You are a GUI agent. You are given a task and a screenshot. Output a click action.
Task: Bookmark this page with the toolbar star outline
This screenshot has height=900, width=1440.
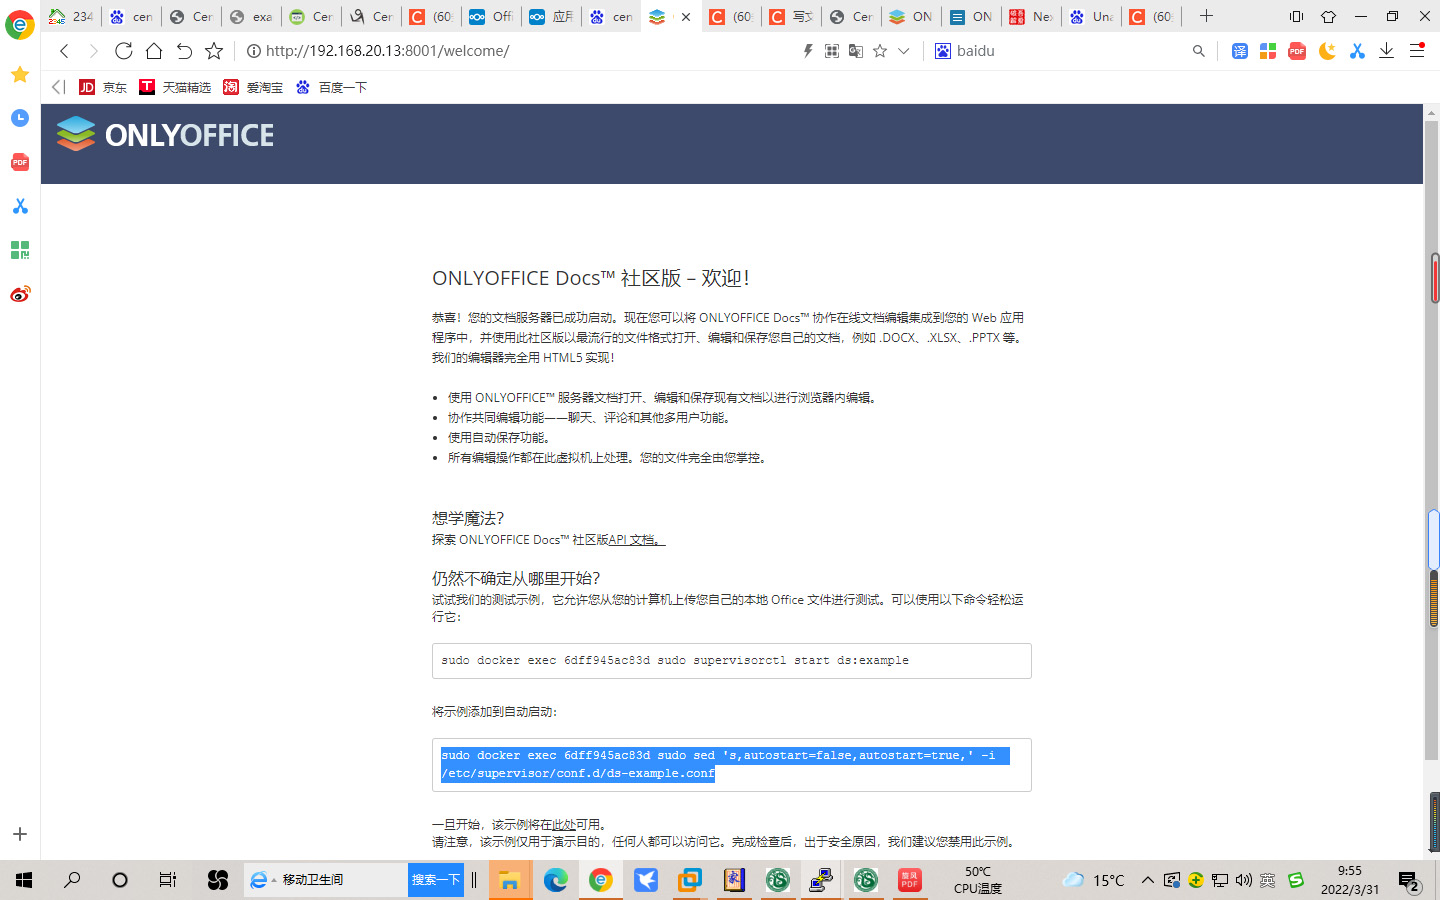coord(214,51)
